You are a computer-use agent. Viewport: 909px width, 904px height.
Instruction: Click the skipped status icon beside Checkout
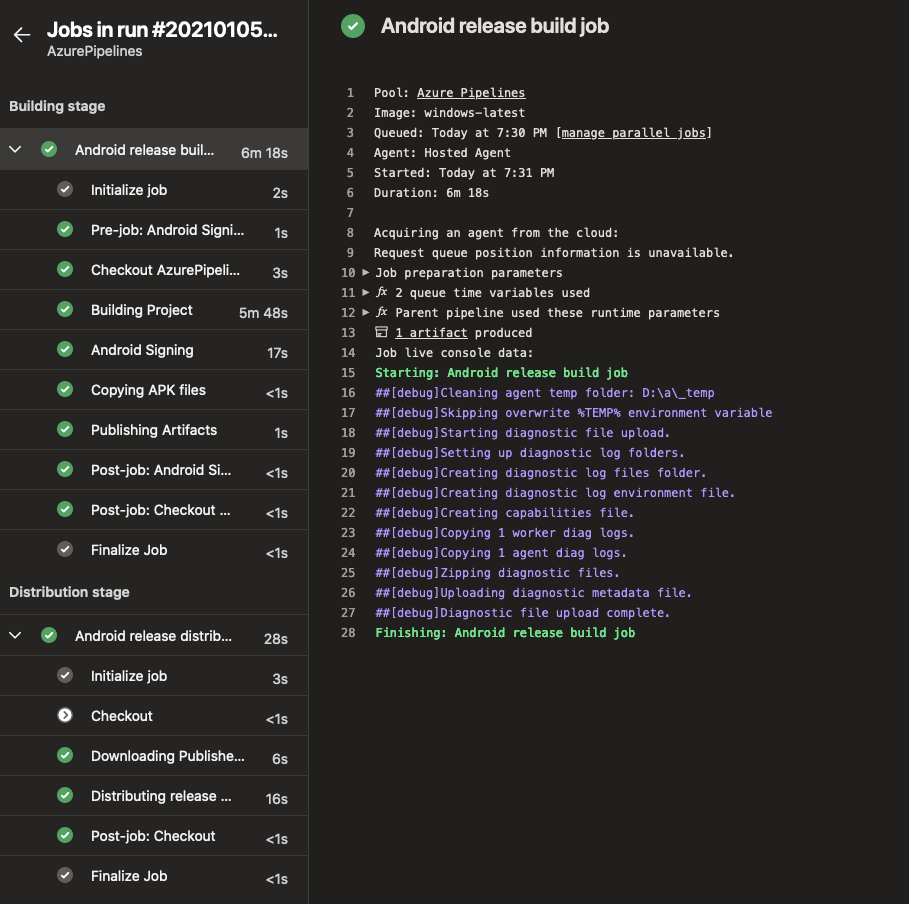(x=65, y=716)
